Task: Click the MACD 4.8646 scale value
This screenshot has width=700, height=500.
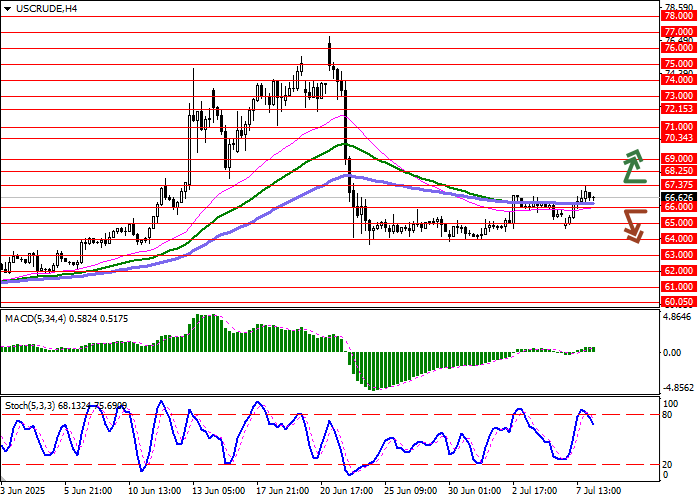Action: click(677, 316)
